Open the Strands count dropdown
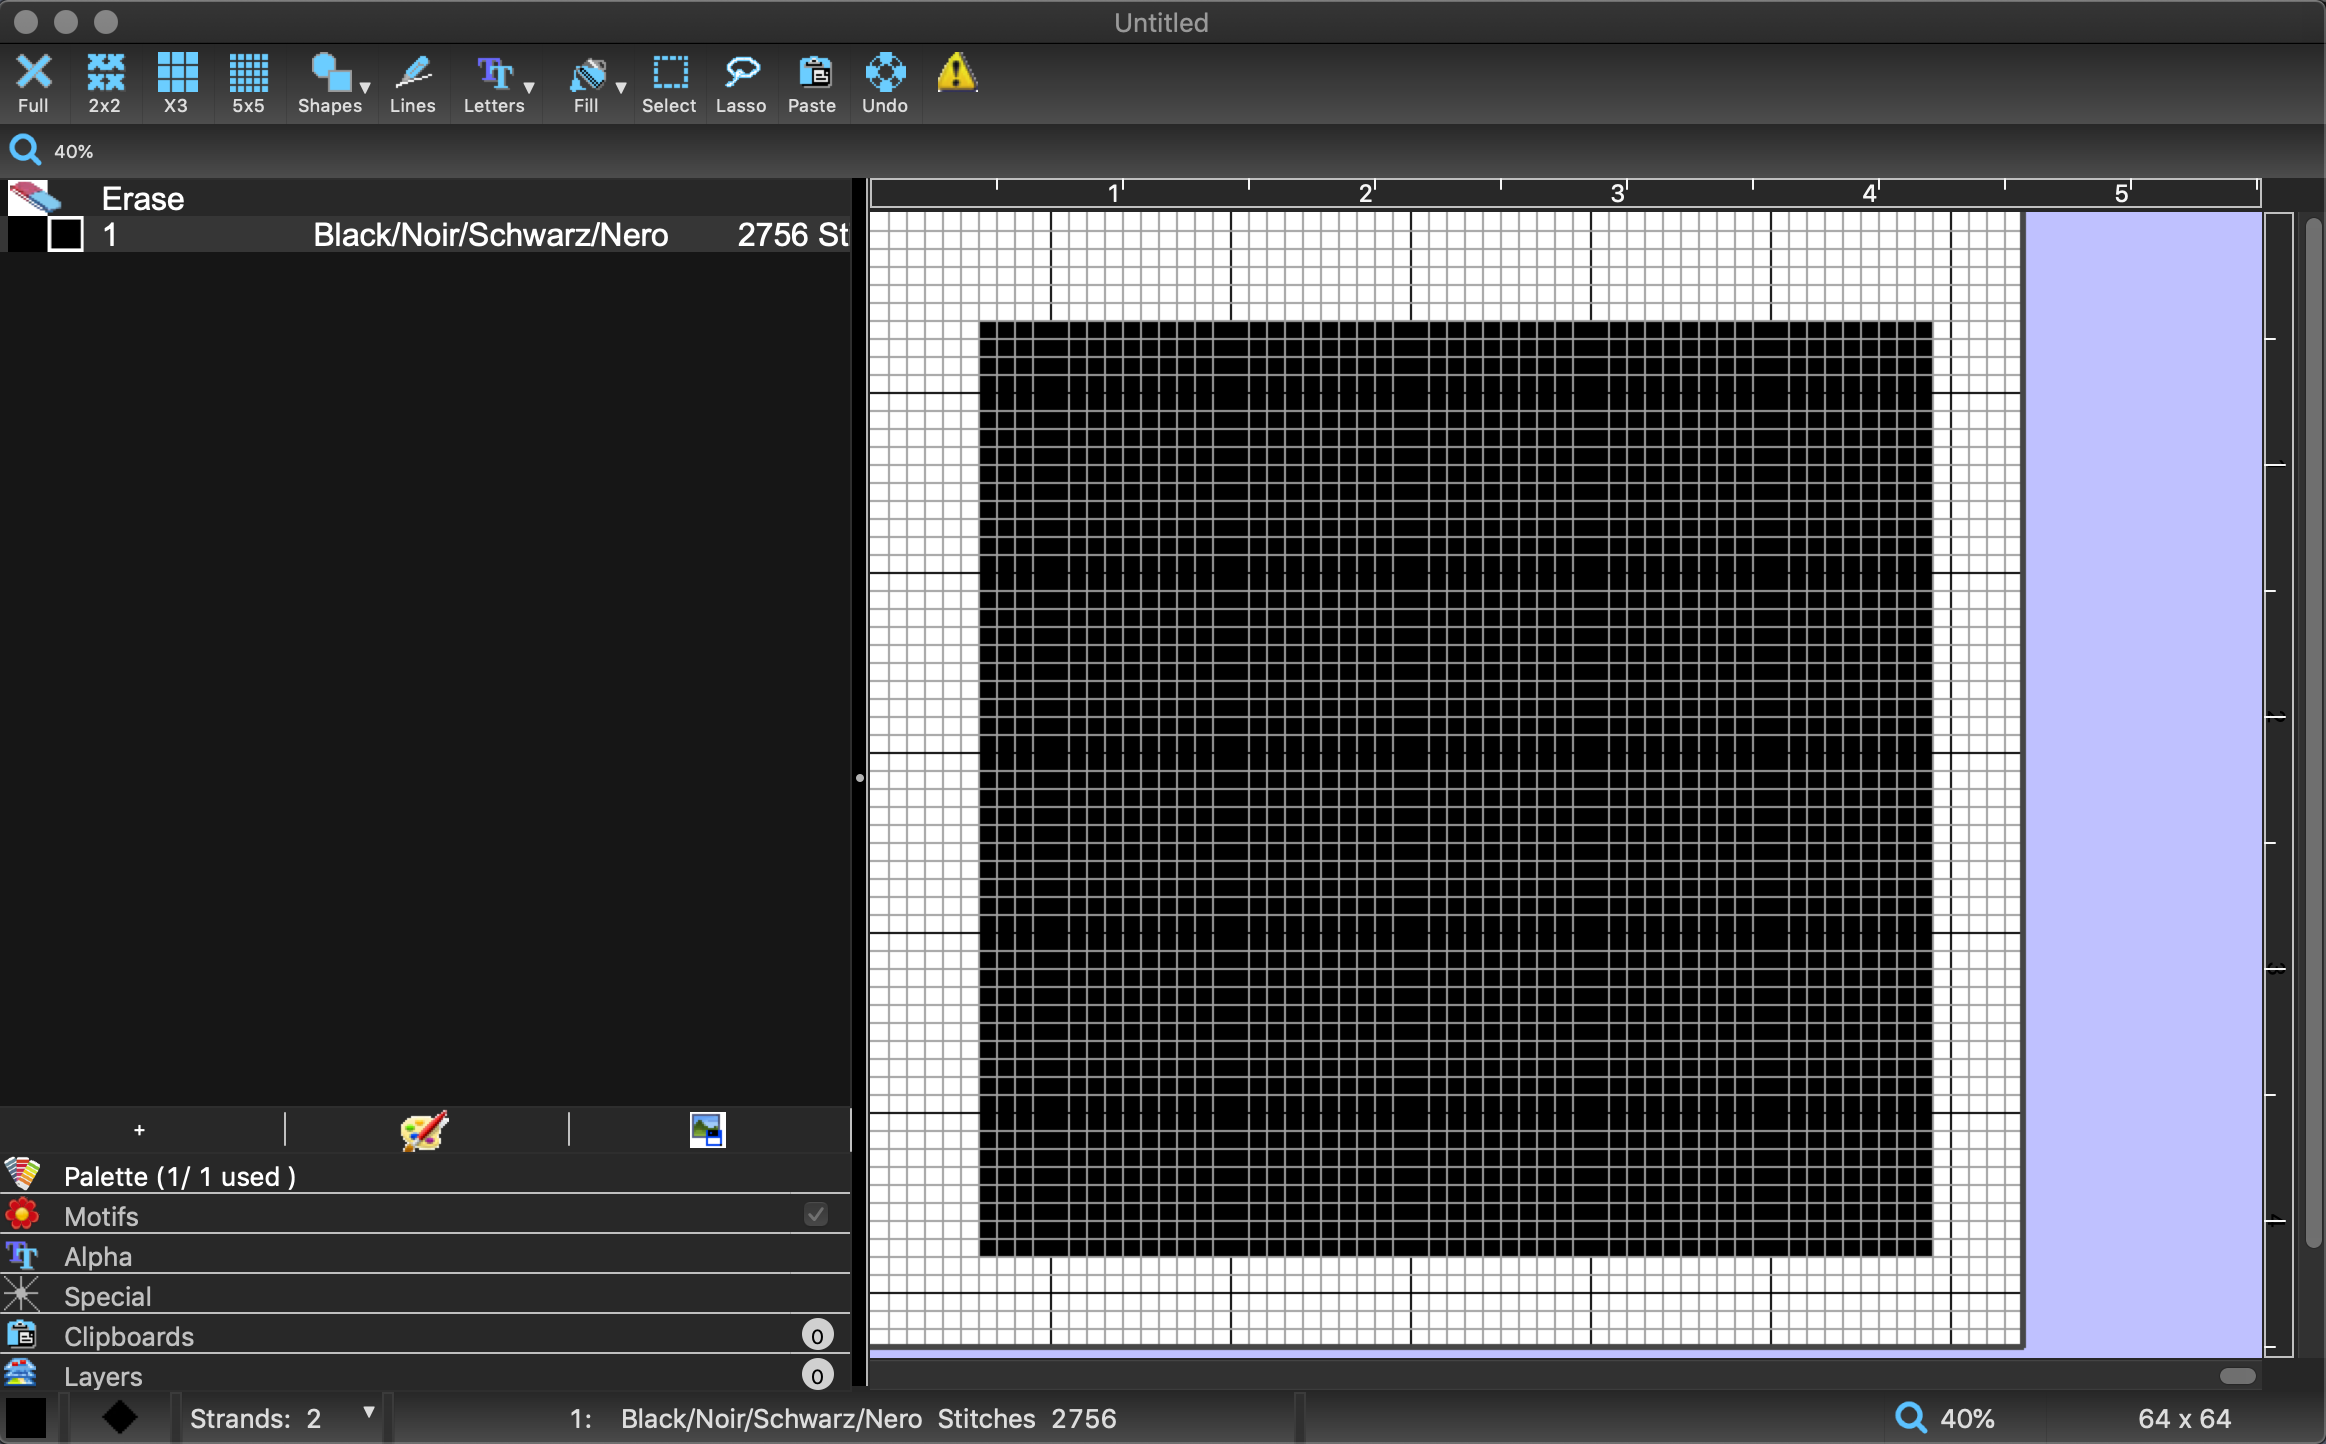The width and height of the screenshot is (2326, 1444). (x=368, y=1412)
